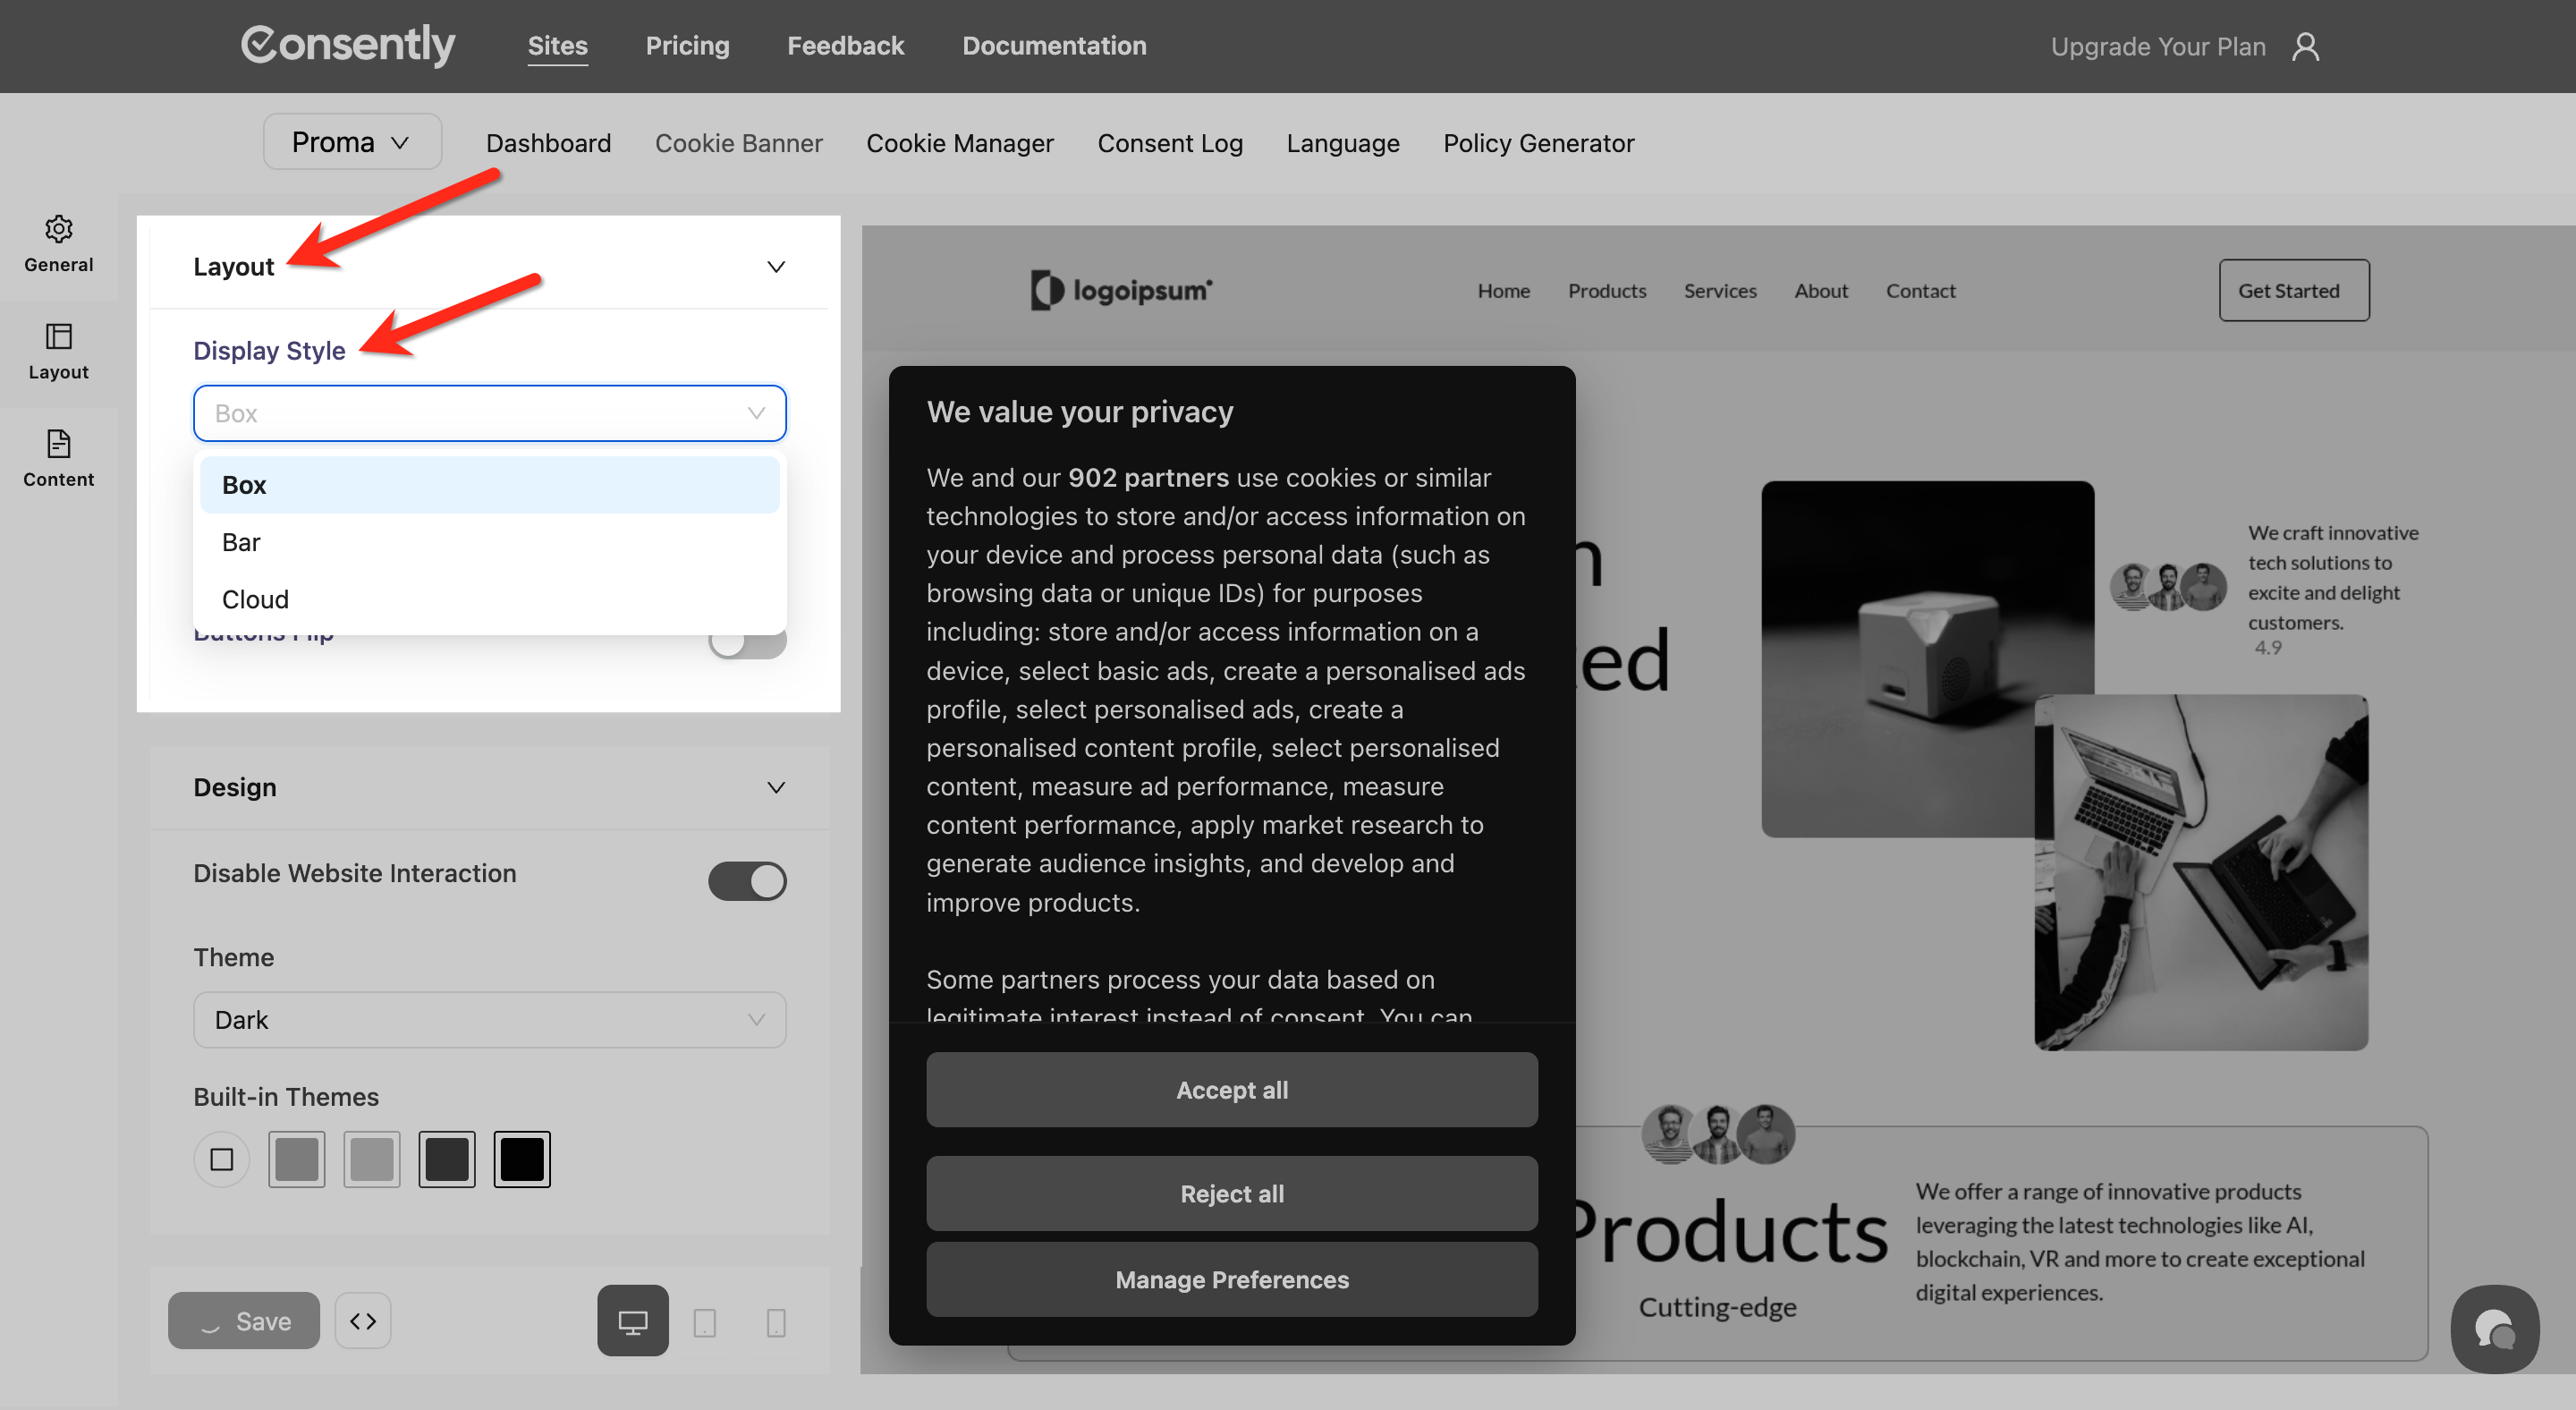Open the Theme Dark dropdown
2576x1410 pixels.
489,1019
